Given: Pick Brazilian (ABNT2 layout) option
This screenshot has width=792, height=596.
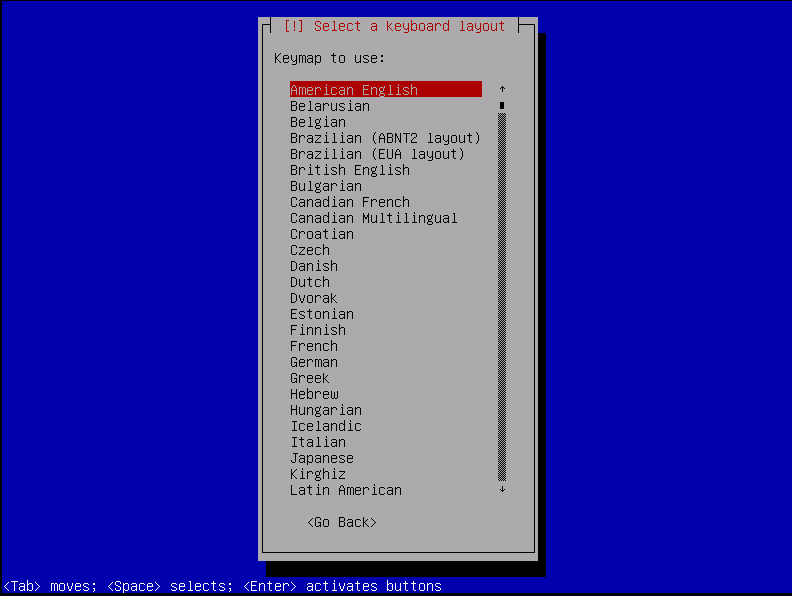Looking at the screenshot, I should [x=385, y=138].
